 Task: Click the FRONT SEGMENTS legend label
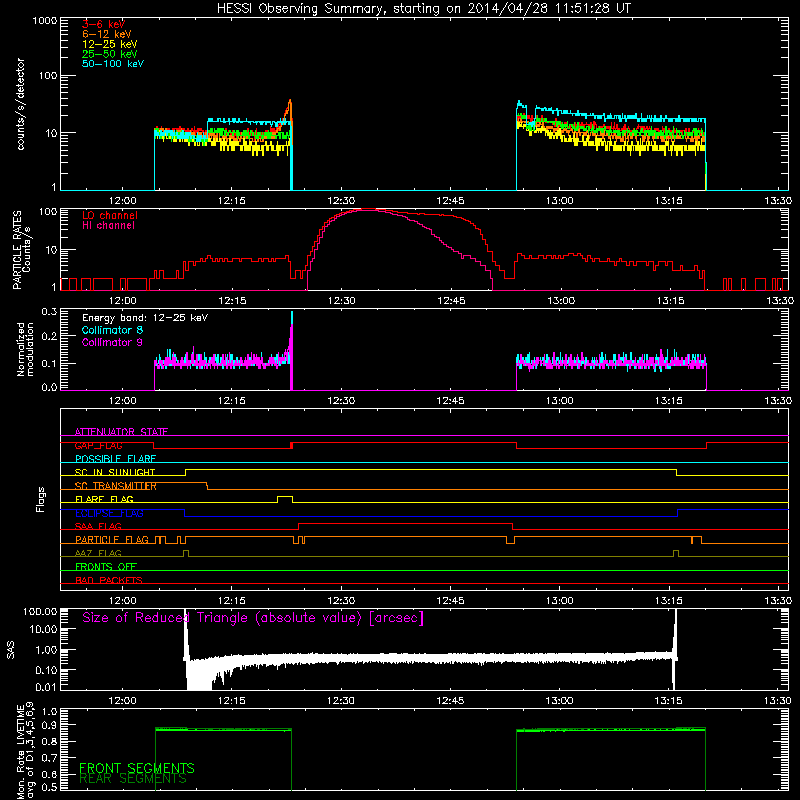click(137, 768)
